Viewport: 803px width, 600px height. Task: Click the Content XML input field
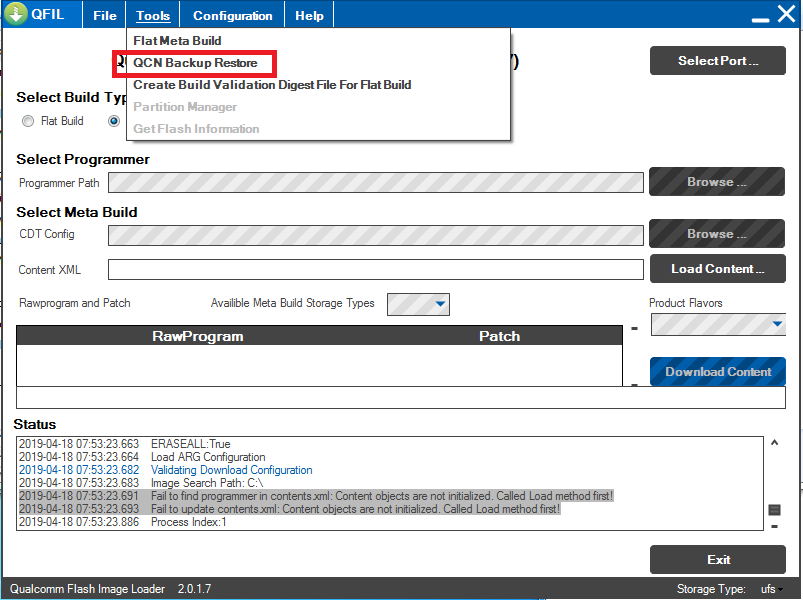point(375,270)
